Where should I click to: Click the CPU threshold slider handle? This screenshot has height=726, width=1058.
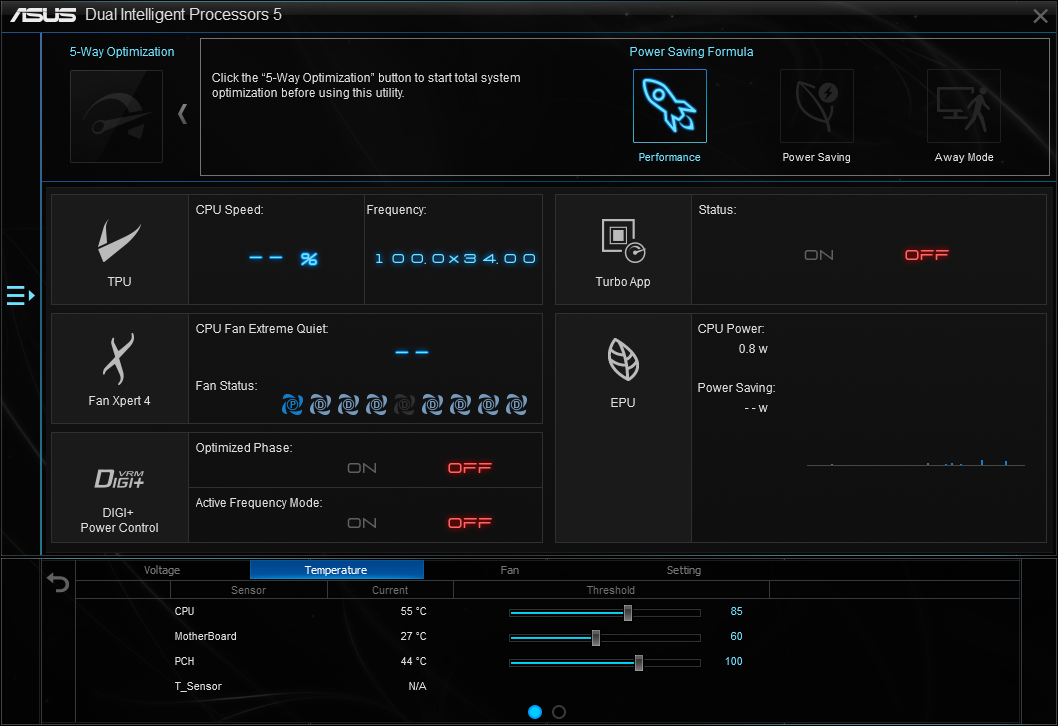click(628, 613)
